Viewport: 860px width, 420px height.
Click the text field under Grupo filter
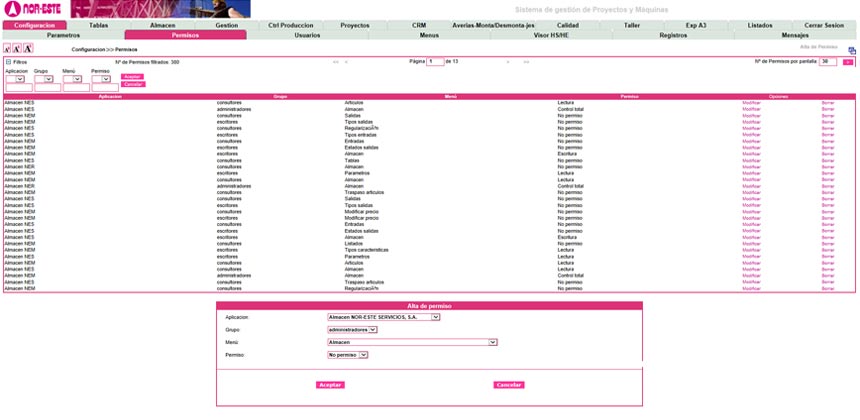[48, 88]
